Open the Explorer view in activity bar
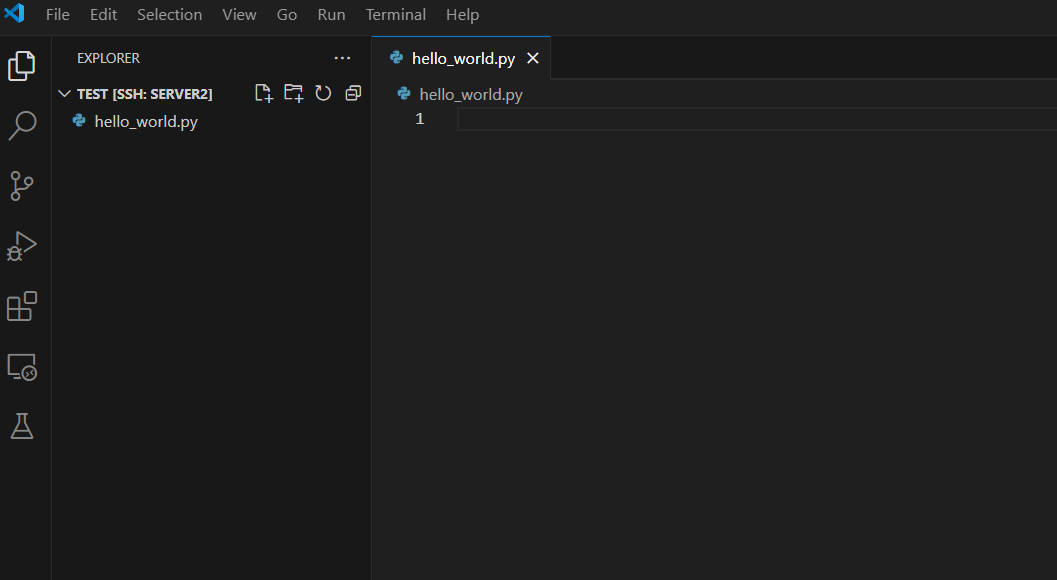This screenshot has height=580, width=1057. pos(22,66)
